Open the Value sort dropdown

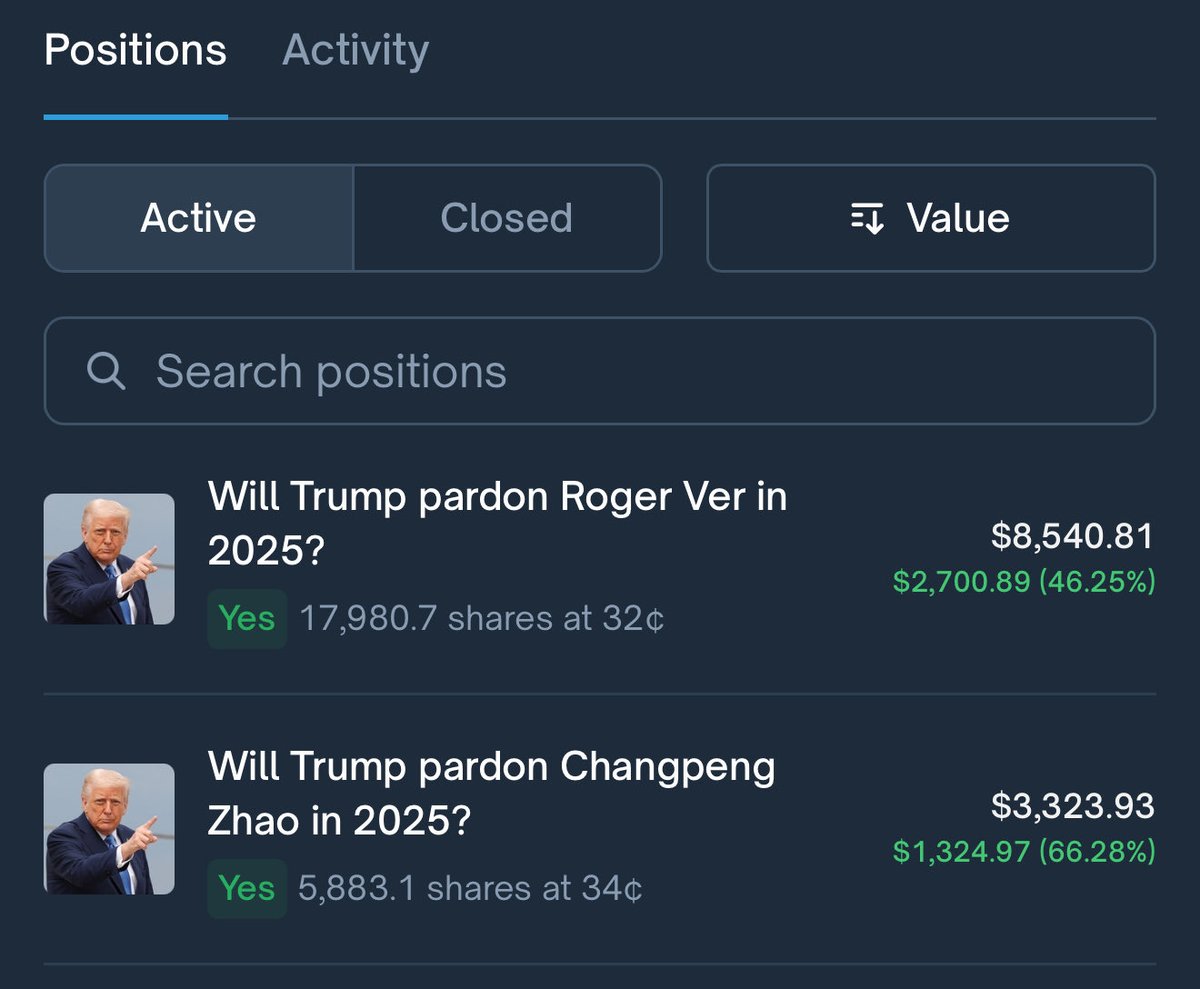tap(931, 218)
